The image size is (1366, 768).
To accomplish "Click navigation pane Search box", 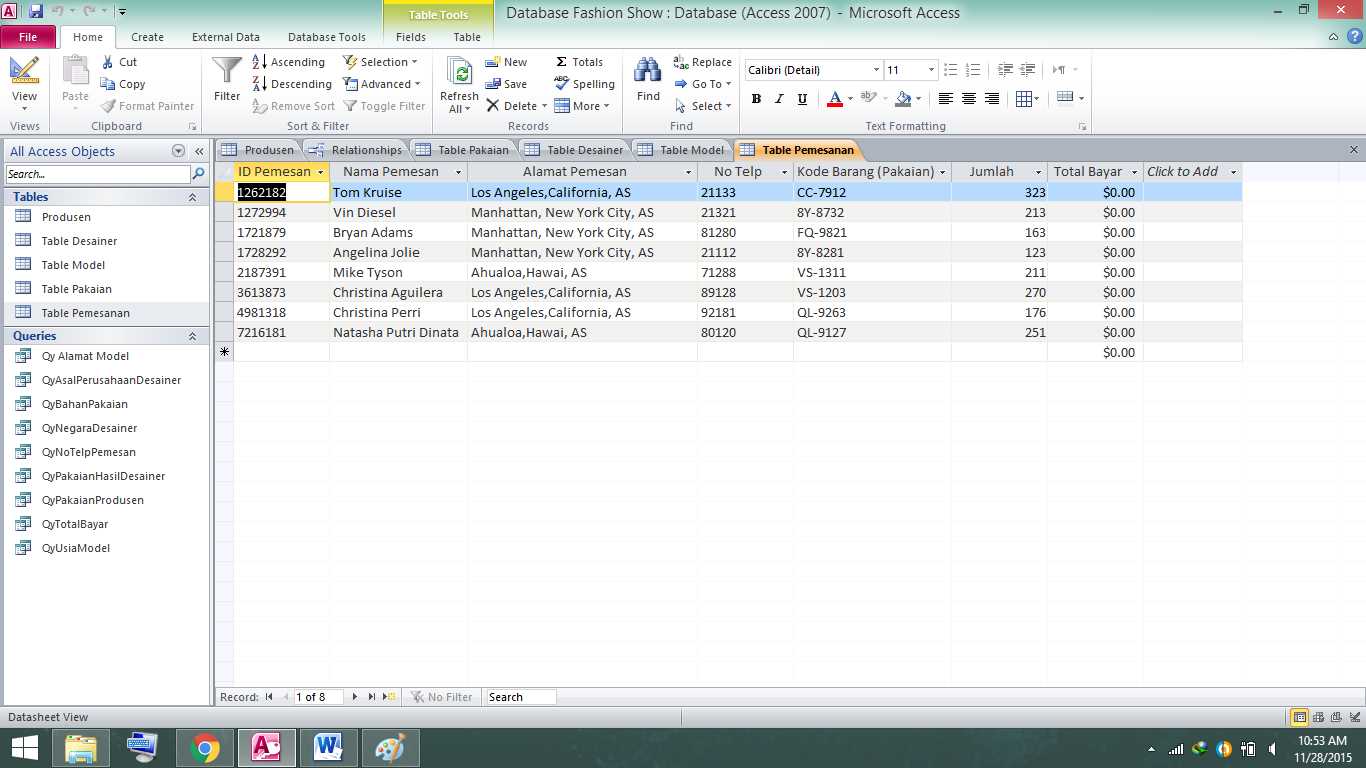I will coord(98,174).
